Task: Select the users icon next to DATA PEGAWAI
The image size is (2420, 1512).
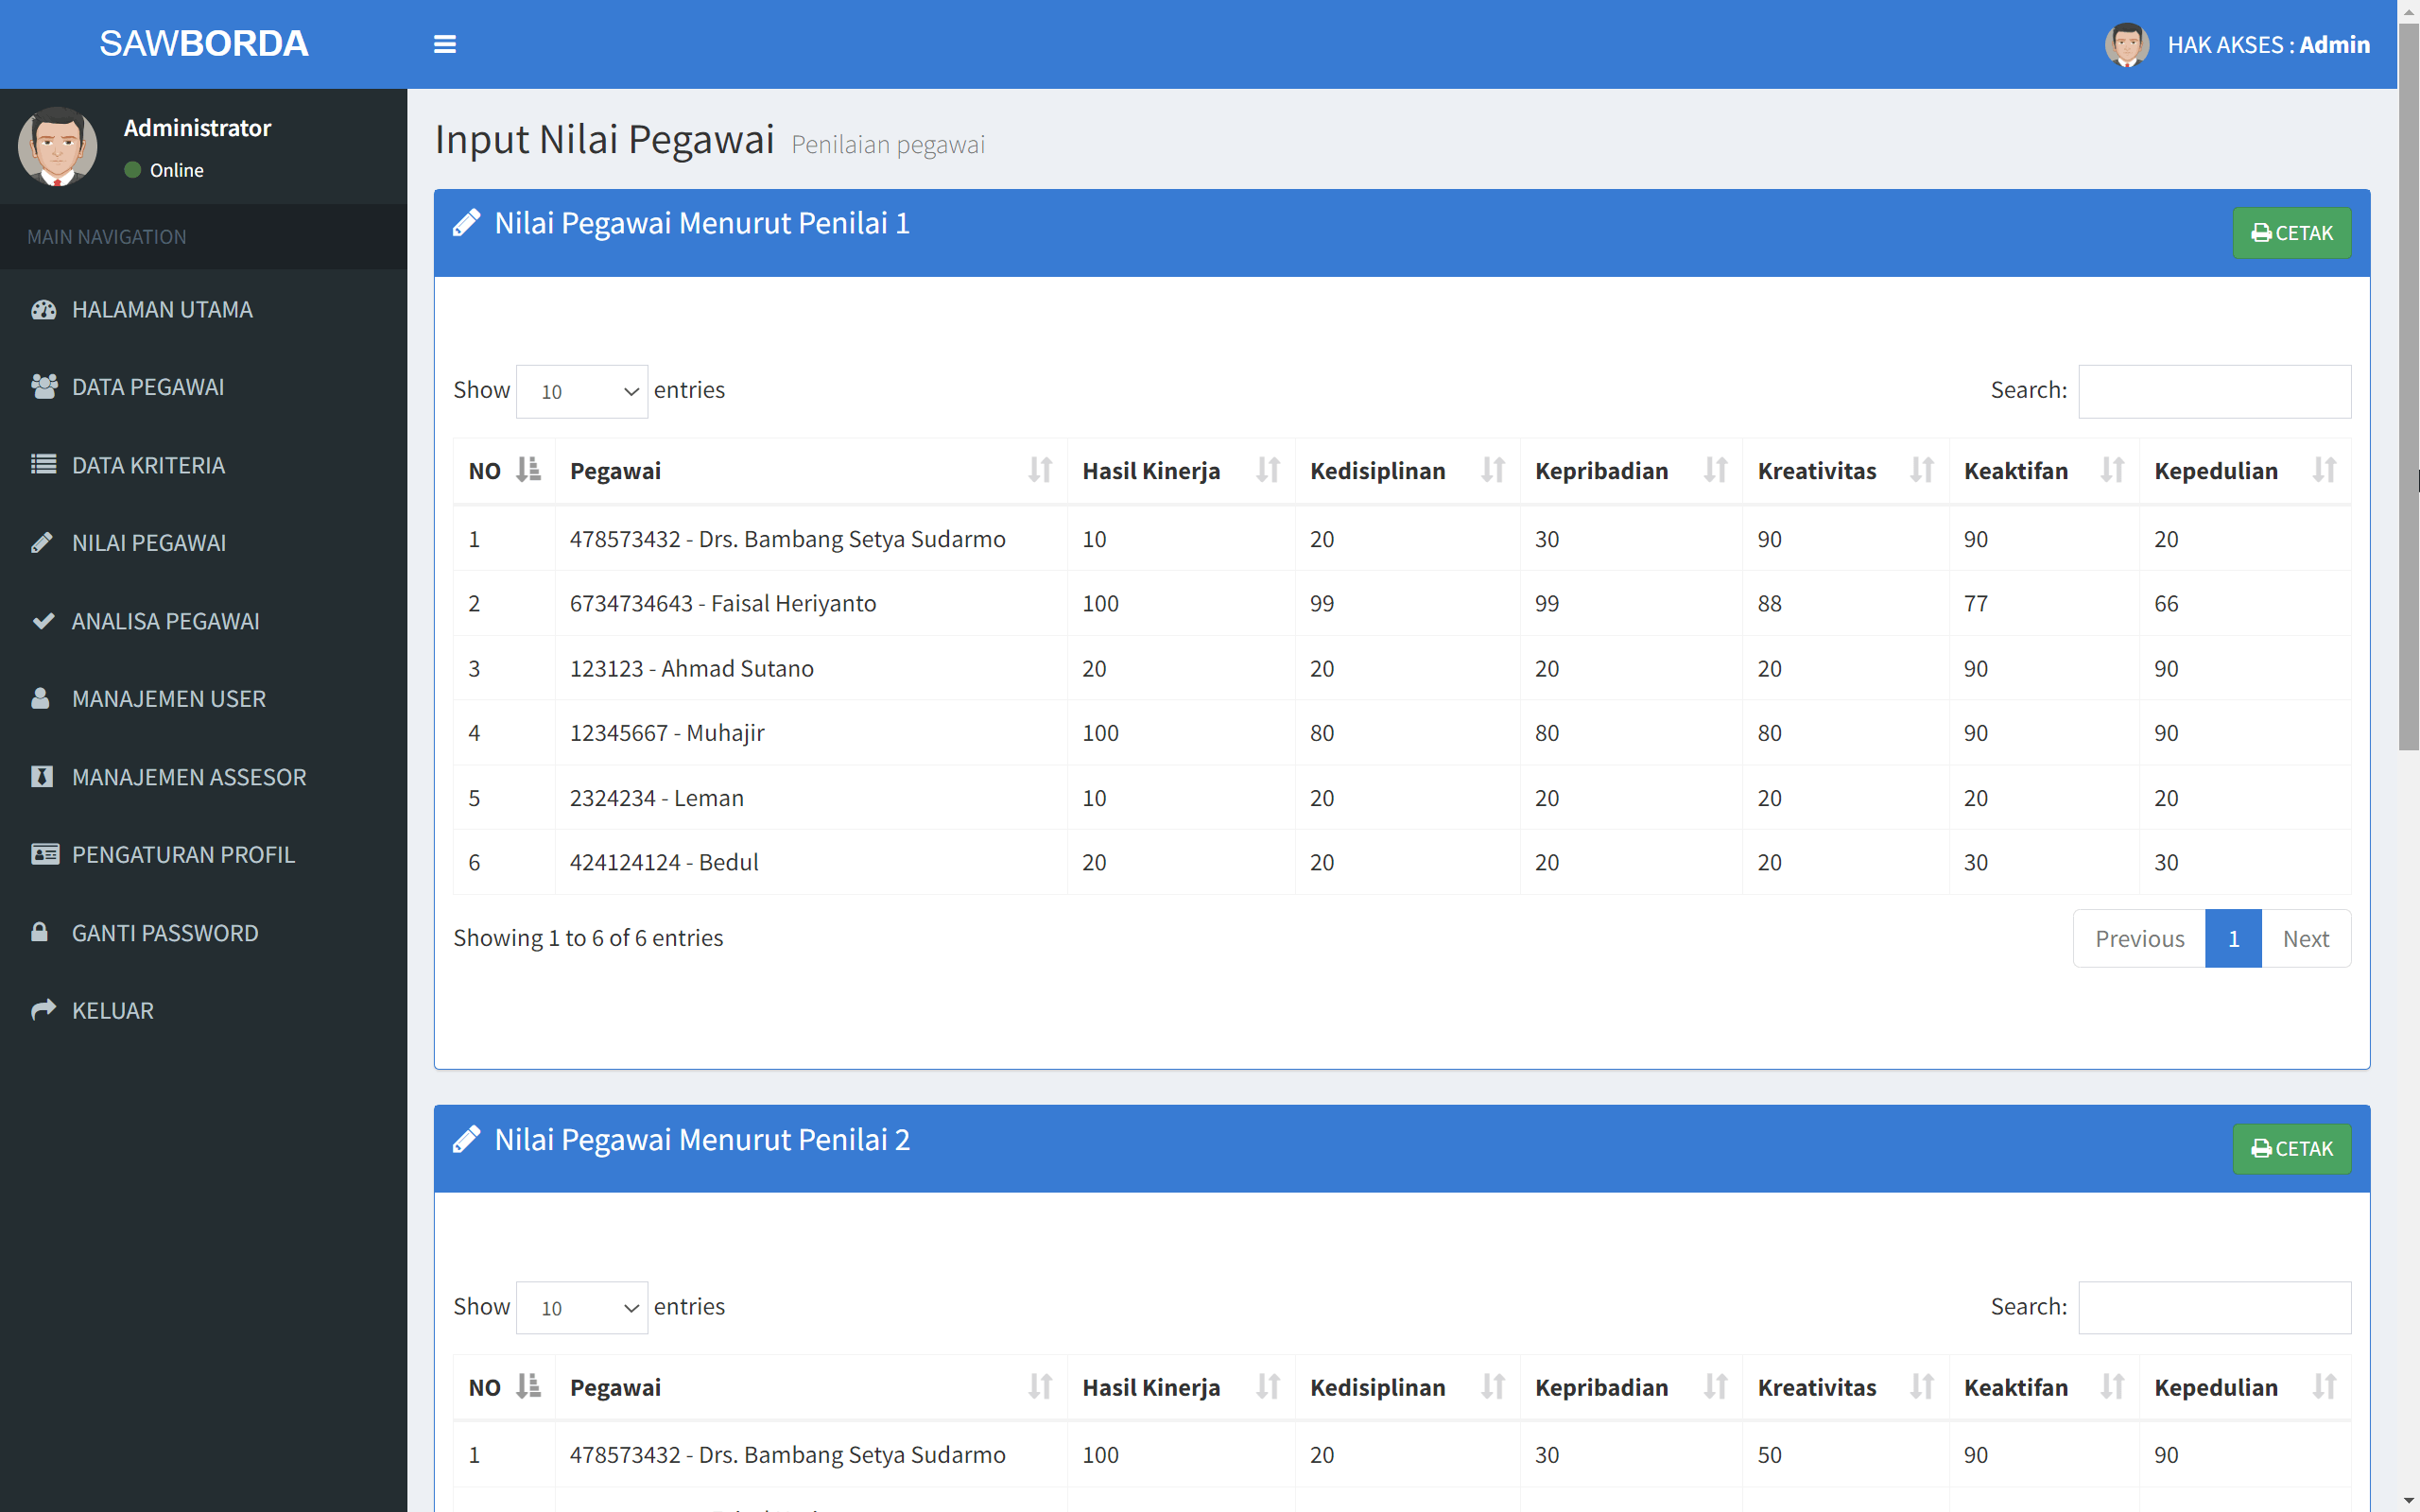Action: click(44, 387)
